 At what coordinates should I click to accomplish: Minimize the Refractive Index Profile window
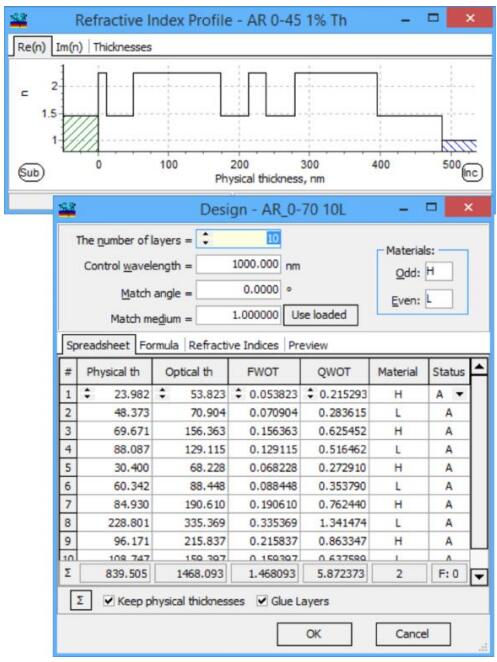click(x=405, y=20)
